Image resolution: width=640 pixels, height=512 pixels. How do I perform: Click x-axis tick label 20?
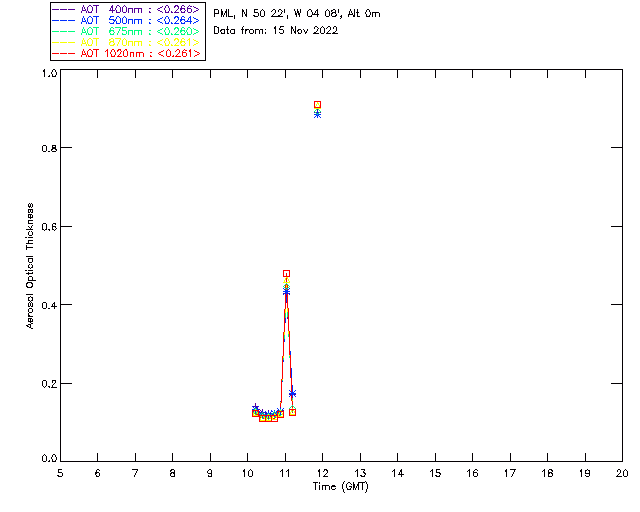622,473
